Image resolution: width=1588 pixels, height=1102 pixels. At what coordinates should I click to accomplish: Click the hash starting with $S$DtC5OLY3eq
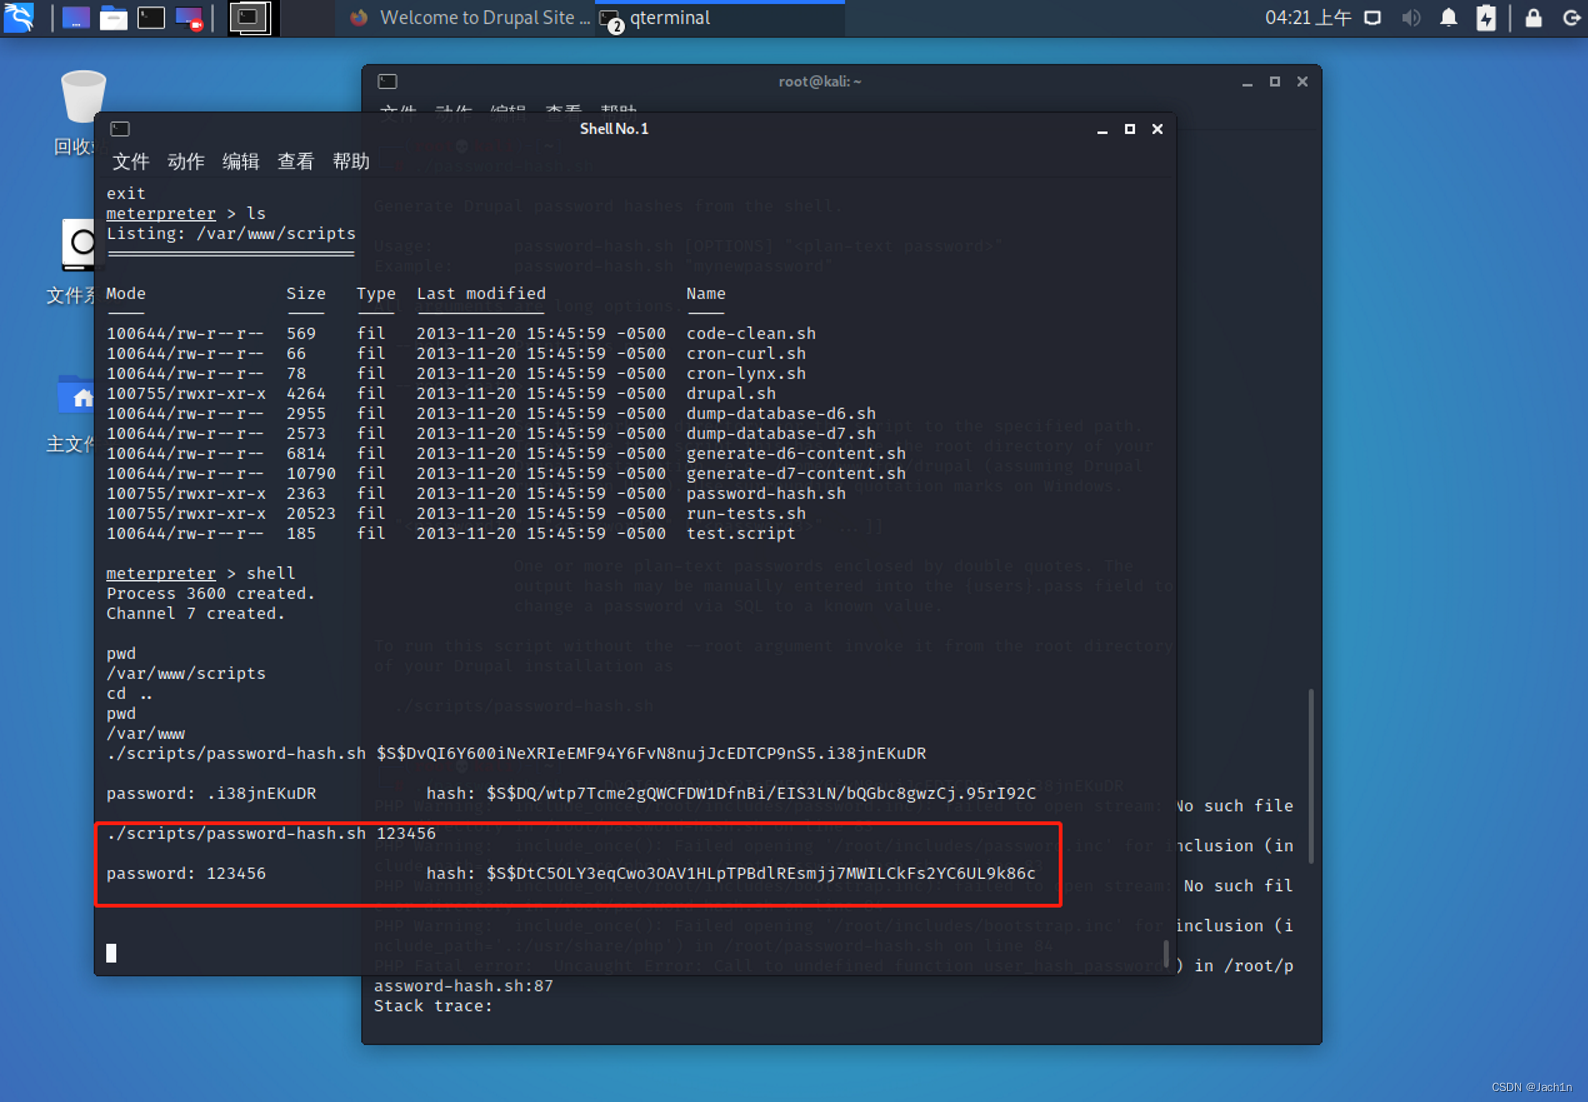click(761, 873)
